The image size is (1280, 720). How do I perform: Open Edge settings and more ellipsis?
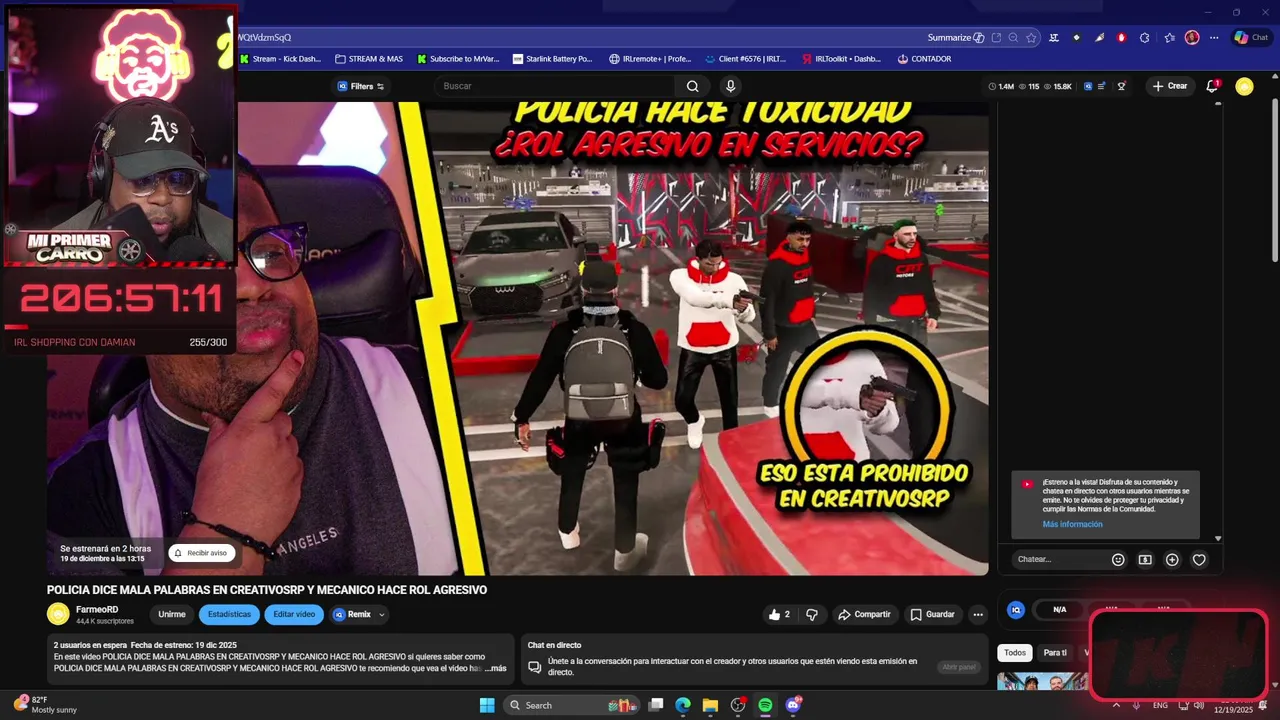pyautogui.click(x=1214, y=38)
